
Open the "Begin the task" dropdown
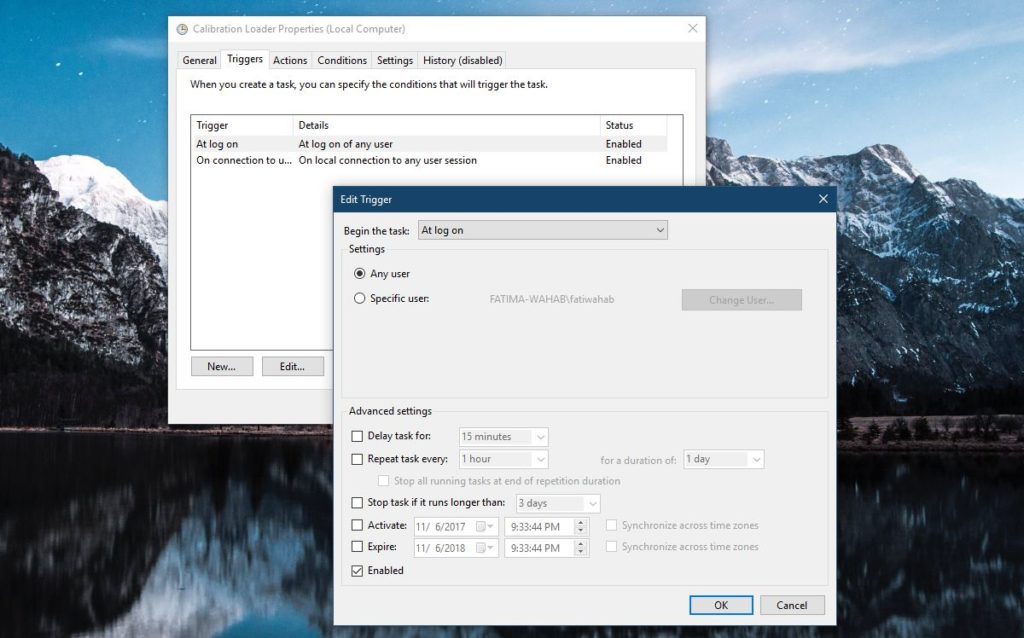(x=659, y=229)
